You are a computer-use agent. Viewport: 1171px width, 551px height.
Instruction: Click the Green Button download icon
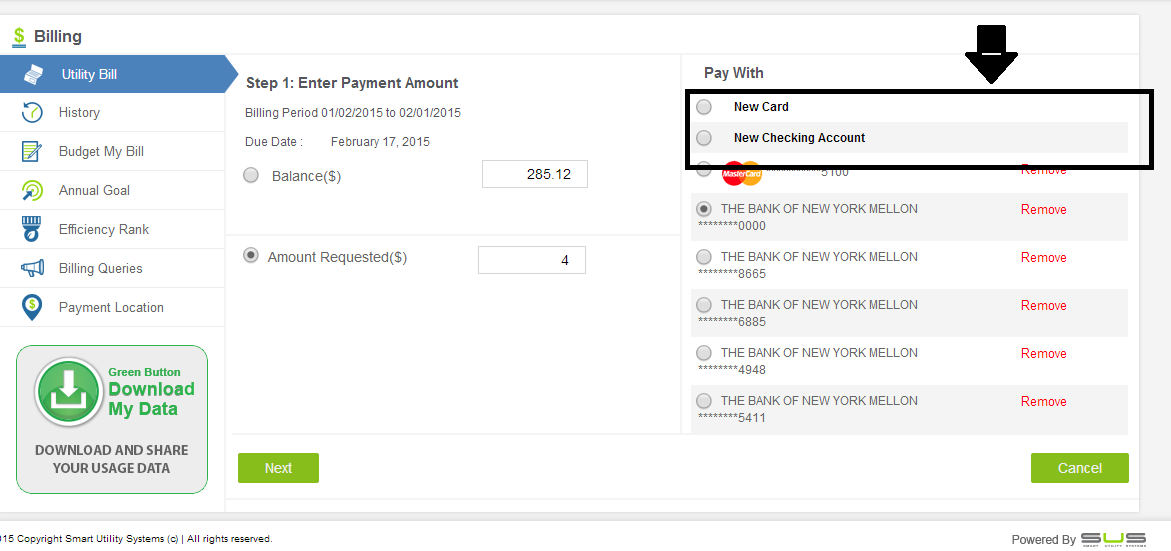tap(68, 391)
